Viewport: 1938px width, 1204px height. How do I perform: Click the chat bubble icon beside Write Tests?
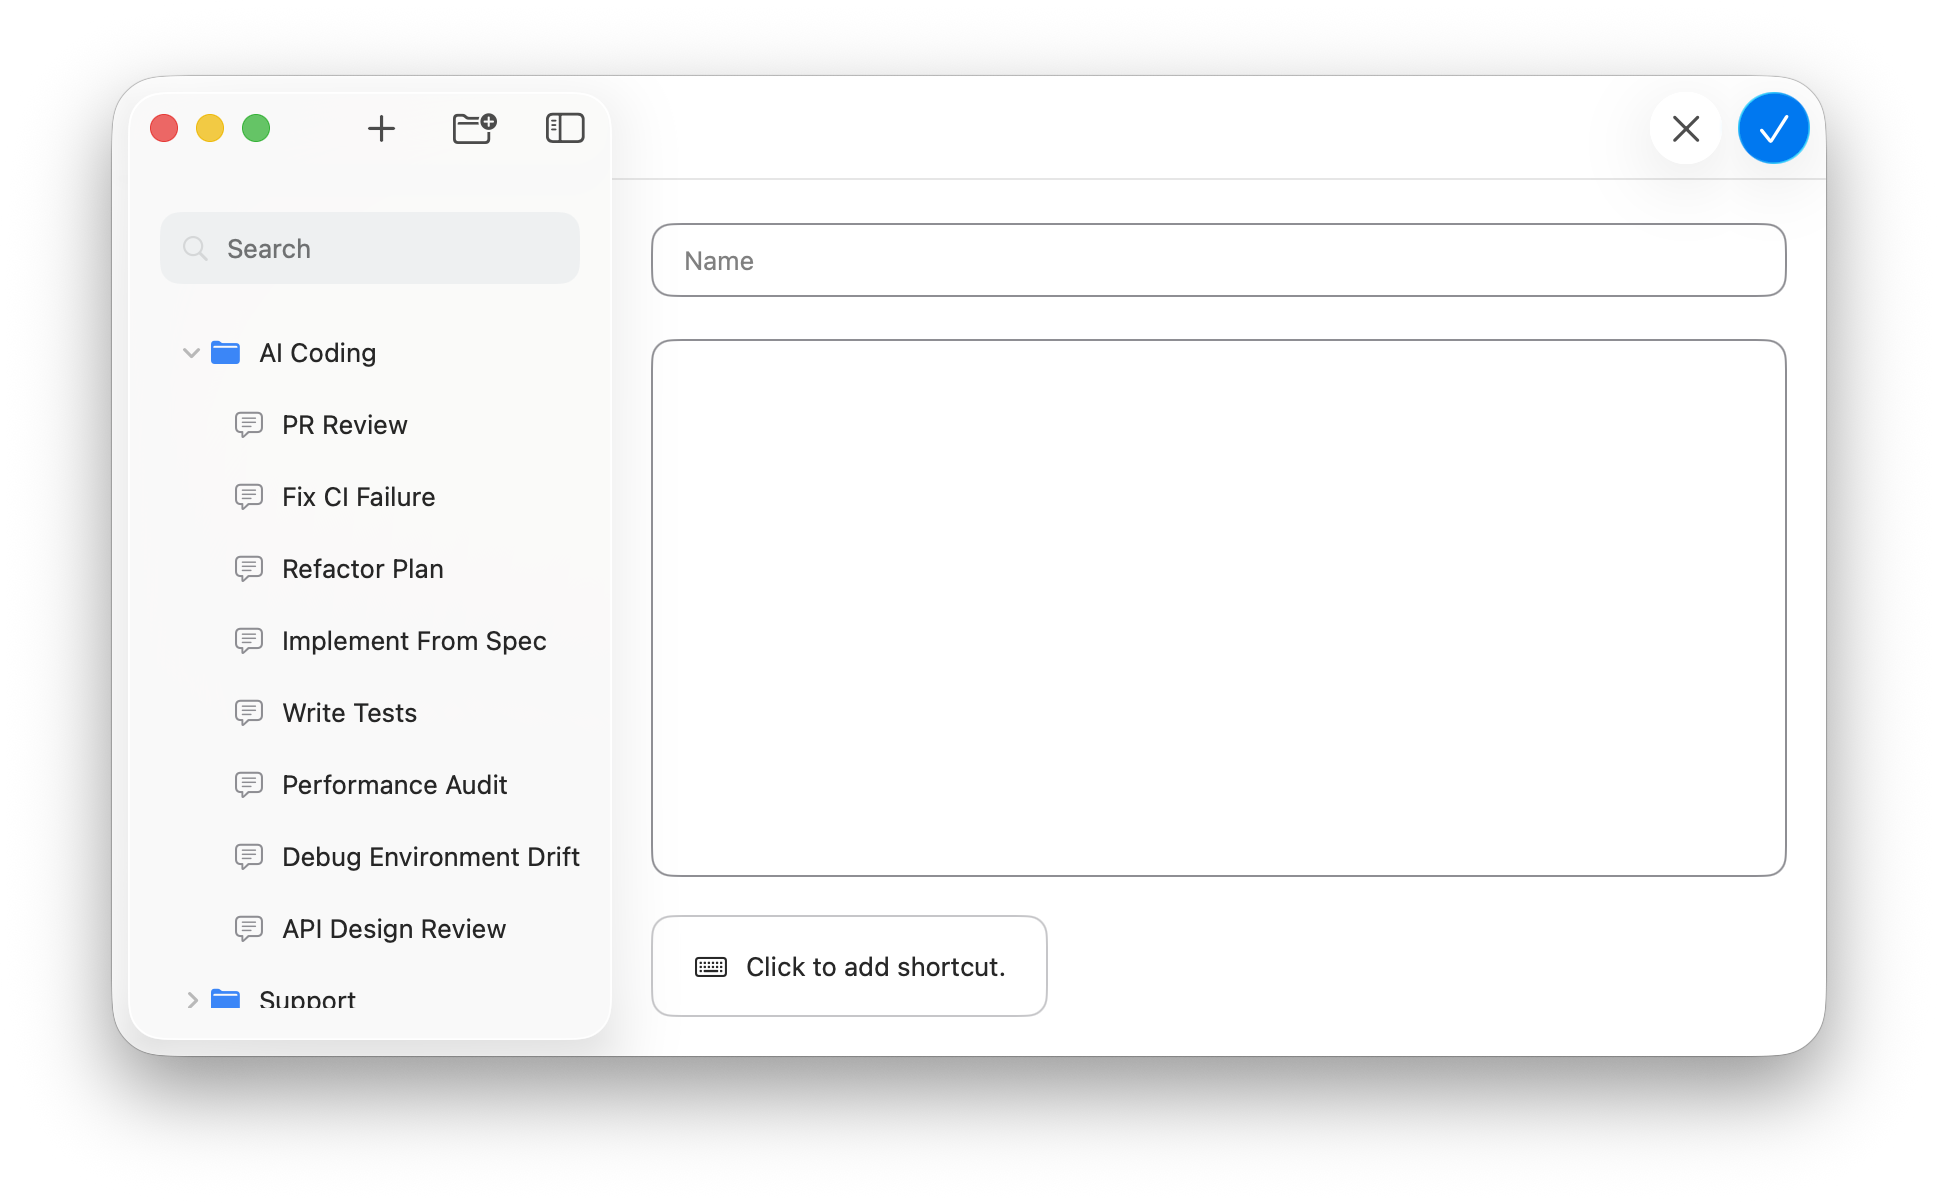248,712
